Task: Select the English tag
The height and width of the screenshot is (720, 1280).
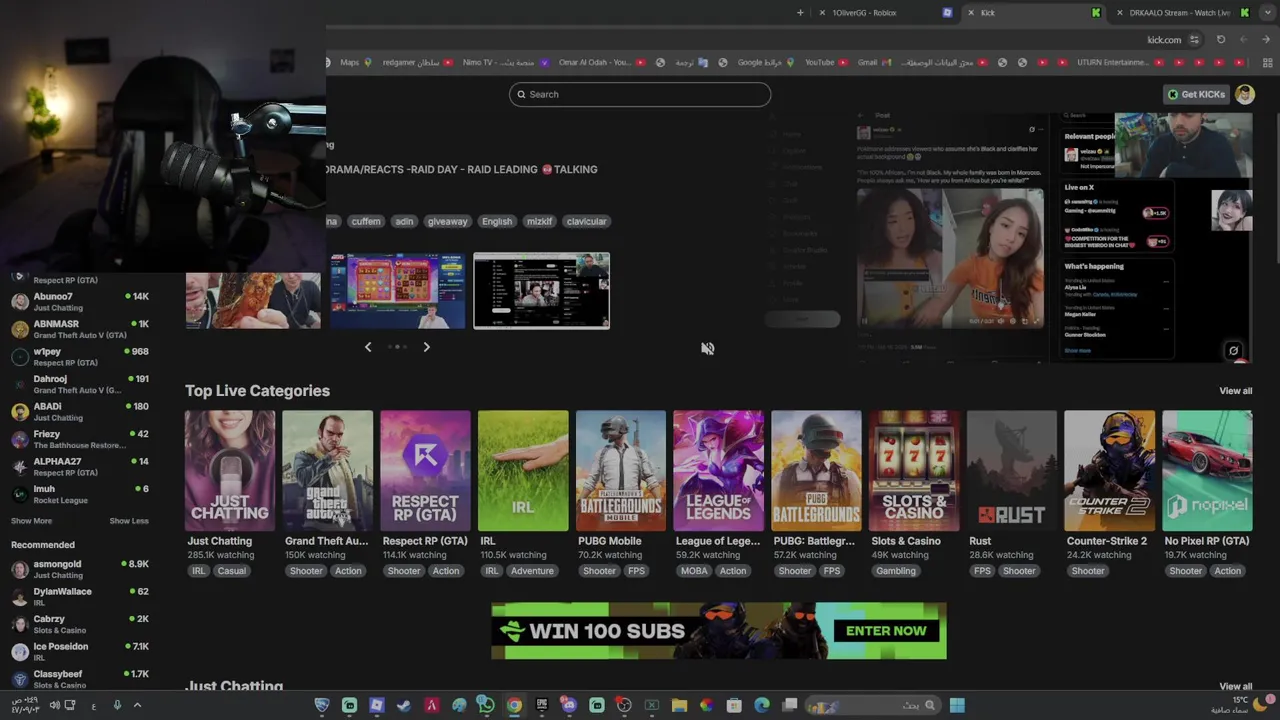Action: pyautogui.click(x=496, y=221)
